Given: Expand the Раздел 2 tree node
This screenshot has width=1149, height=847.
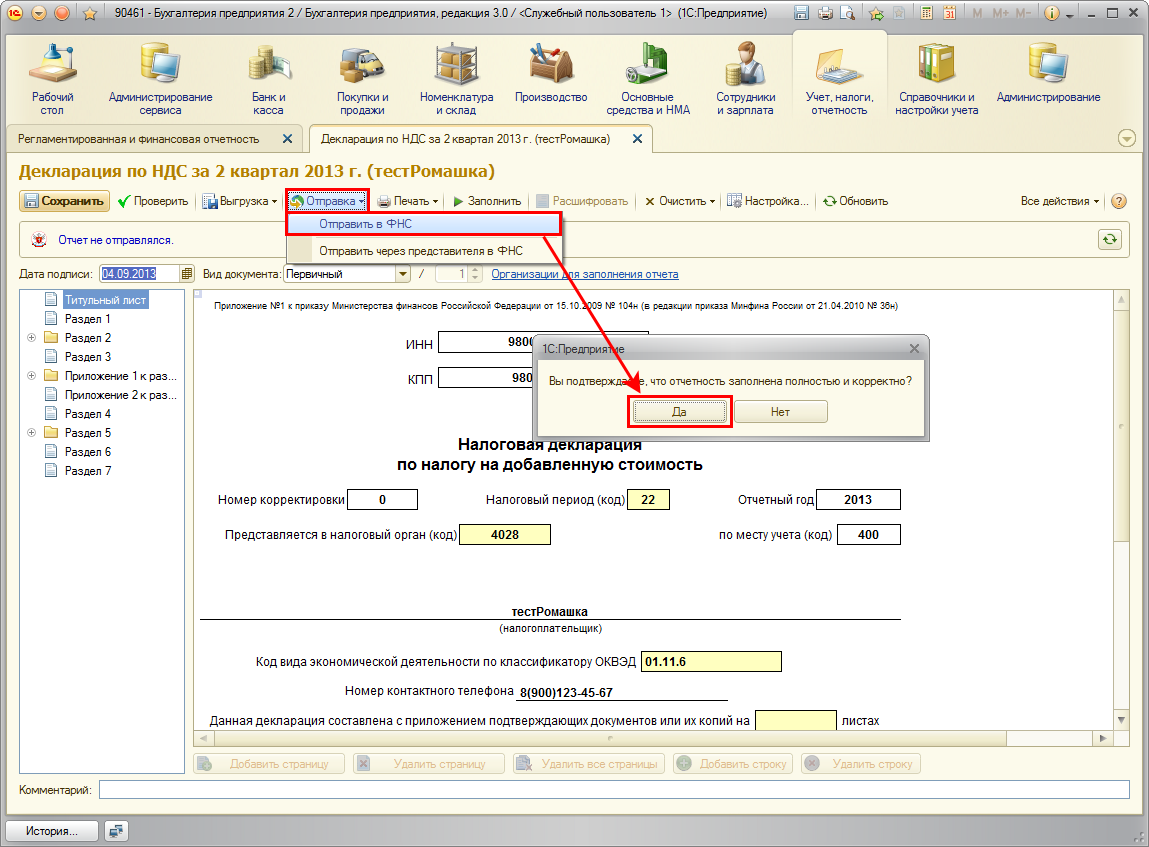Looking at the screenshot, I should point(32,338).
